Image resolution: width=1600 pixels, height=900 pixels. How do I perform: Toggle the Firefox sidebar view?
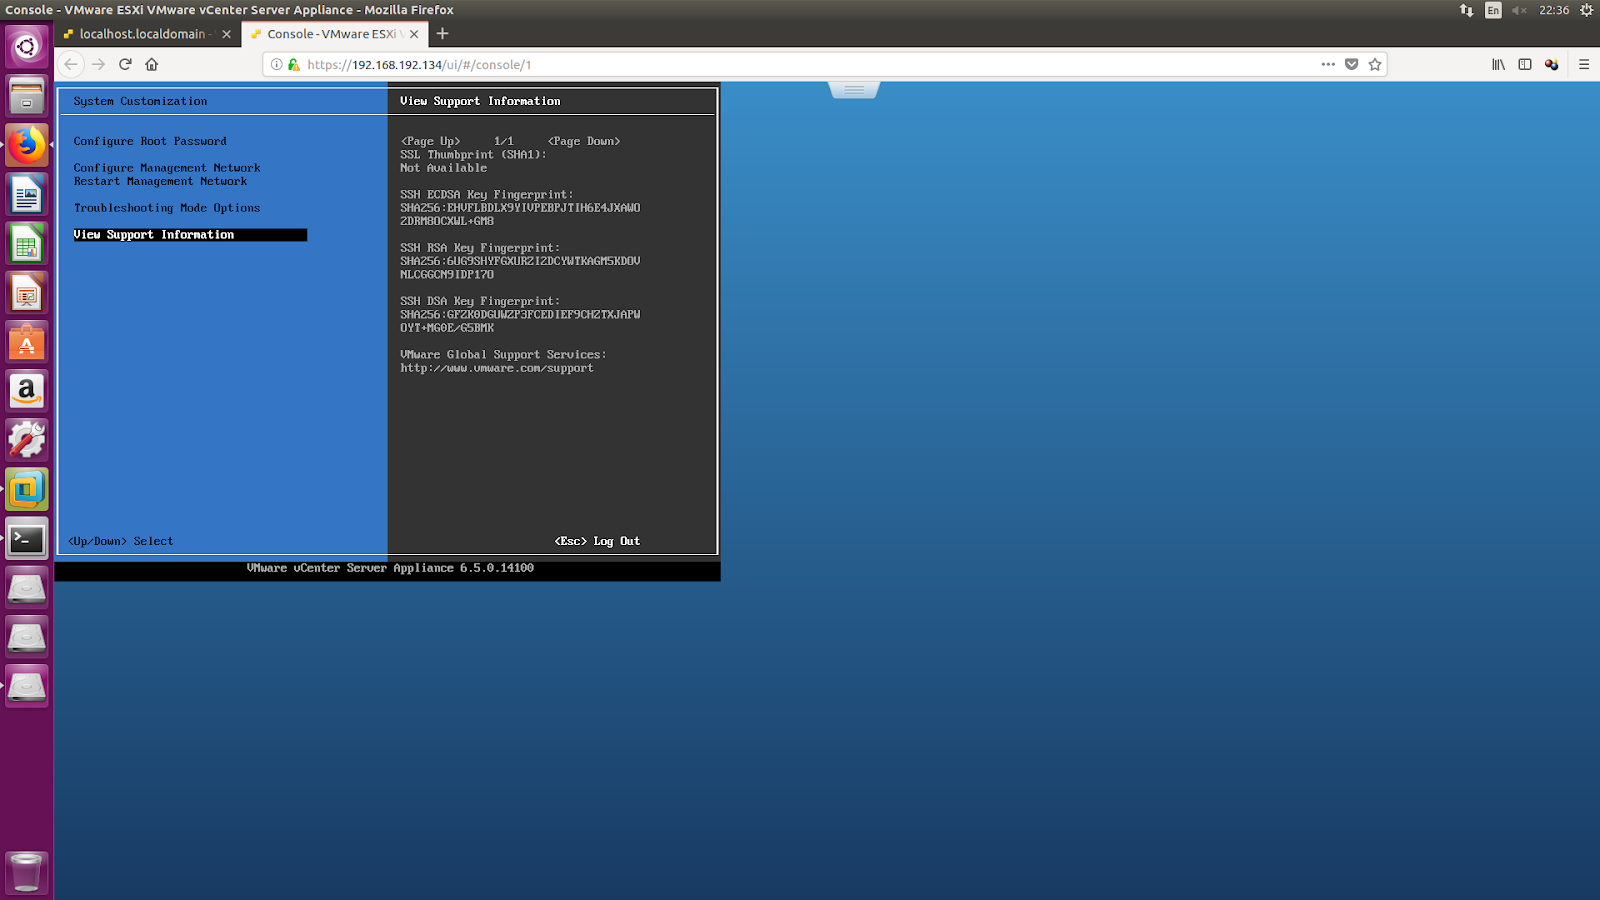(1524, 64)
